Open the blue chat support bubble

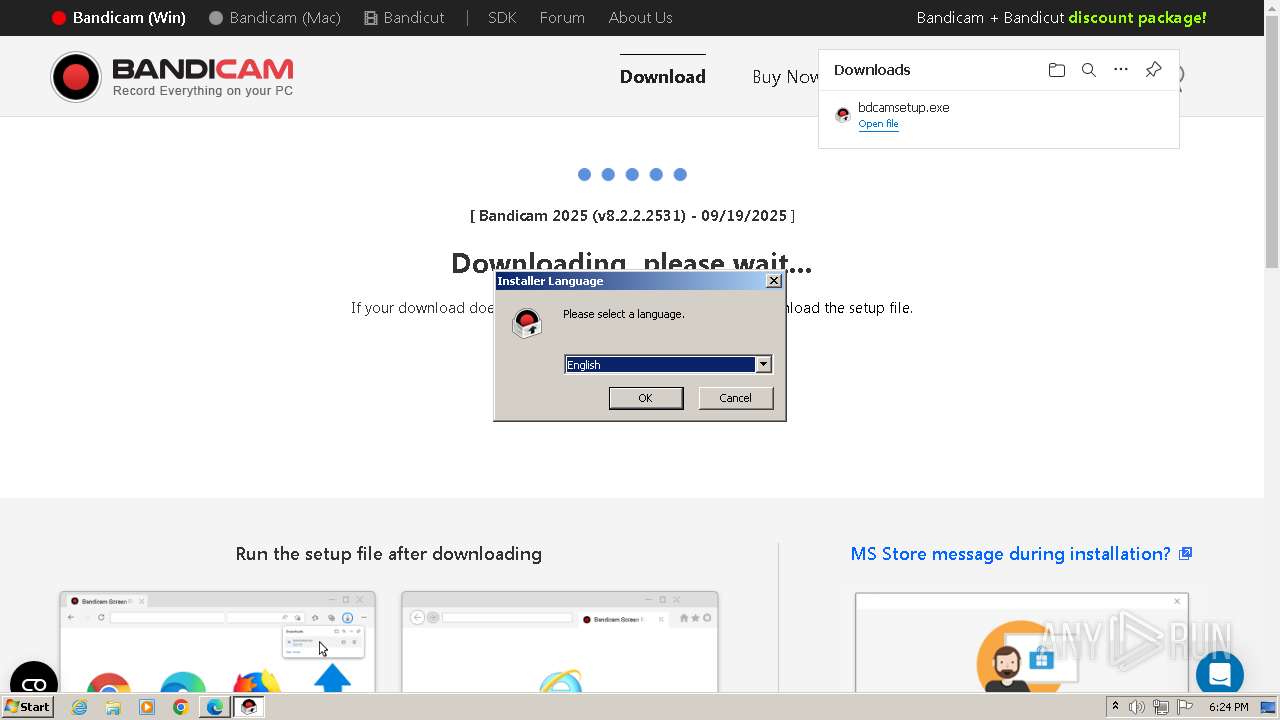[x=1219, y=675]
